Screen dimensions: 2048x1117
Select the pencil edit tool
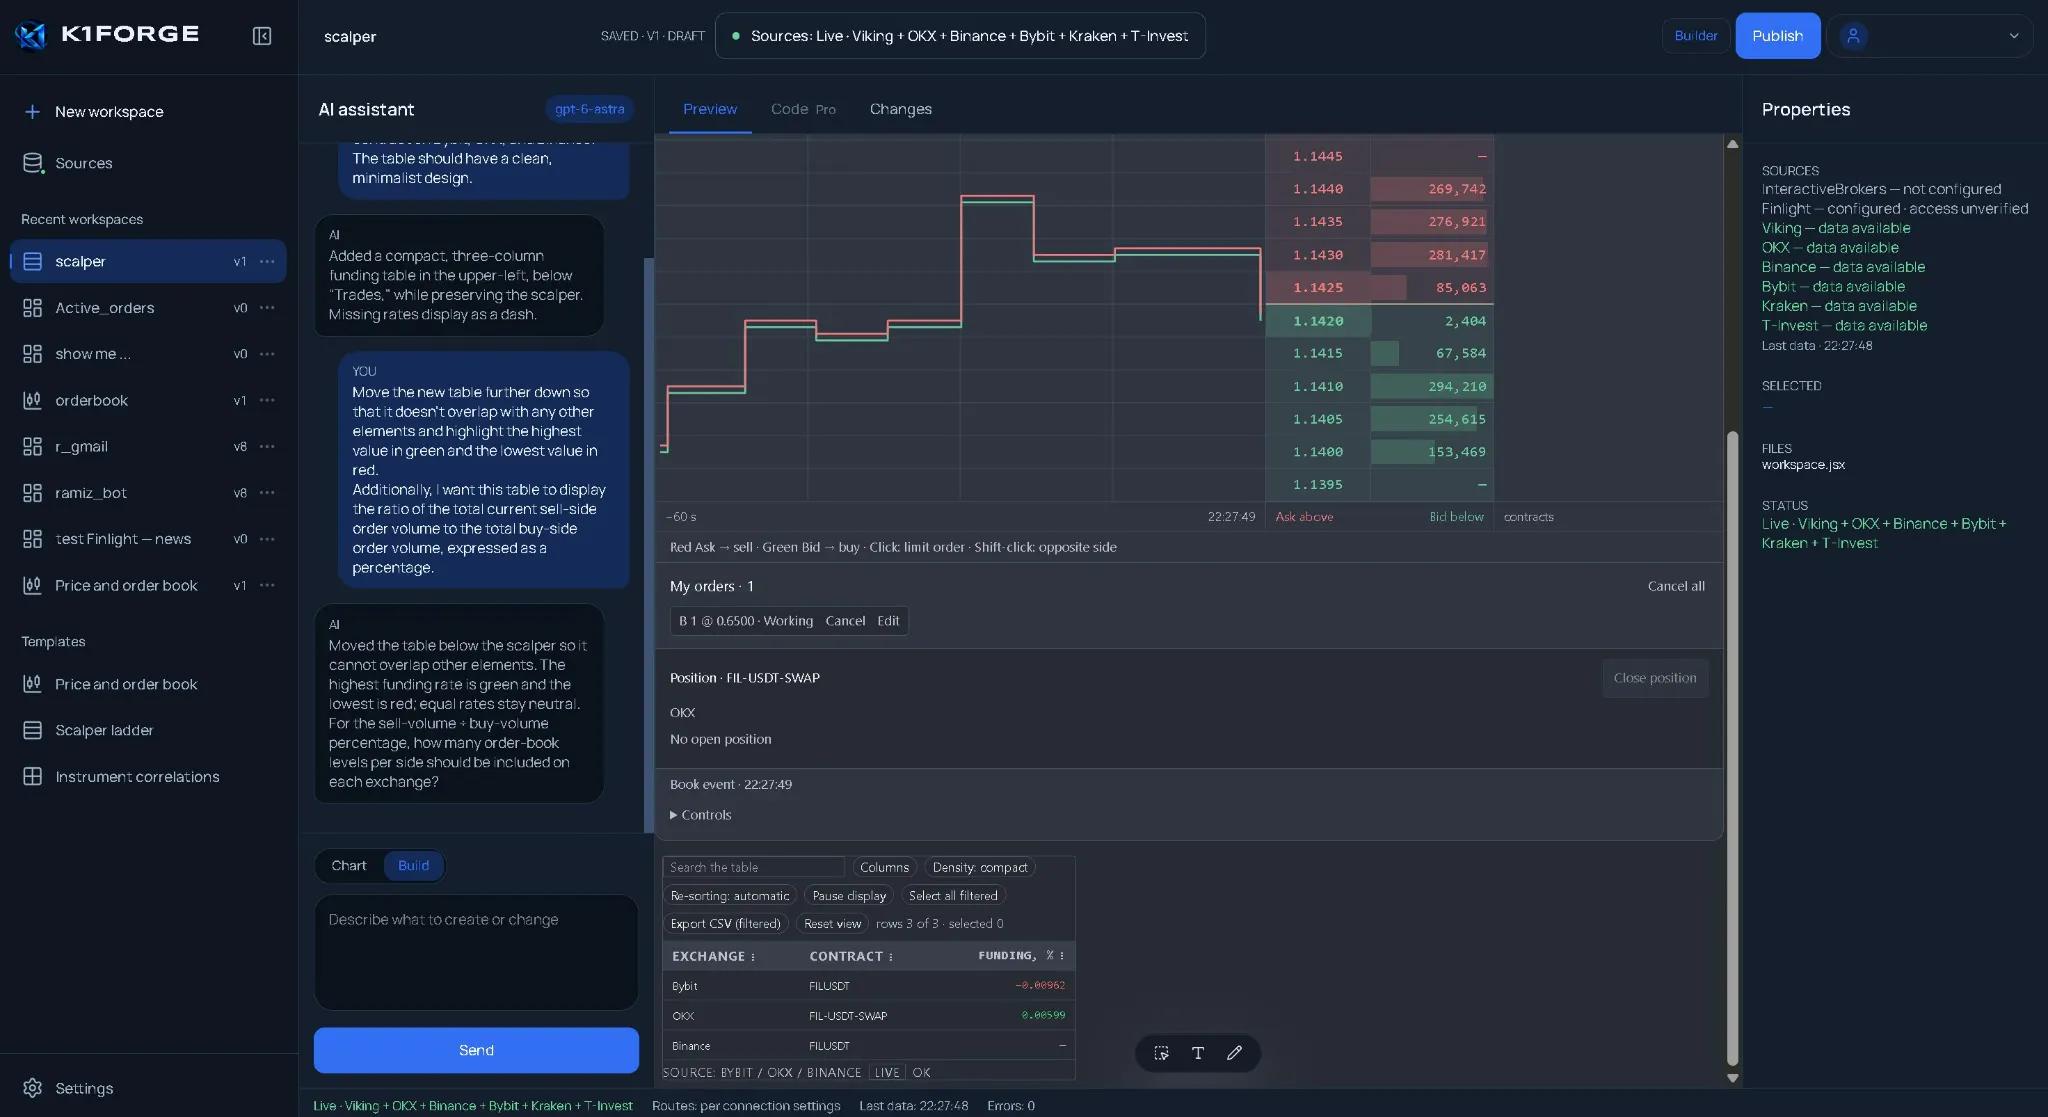[1235, 1053]
